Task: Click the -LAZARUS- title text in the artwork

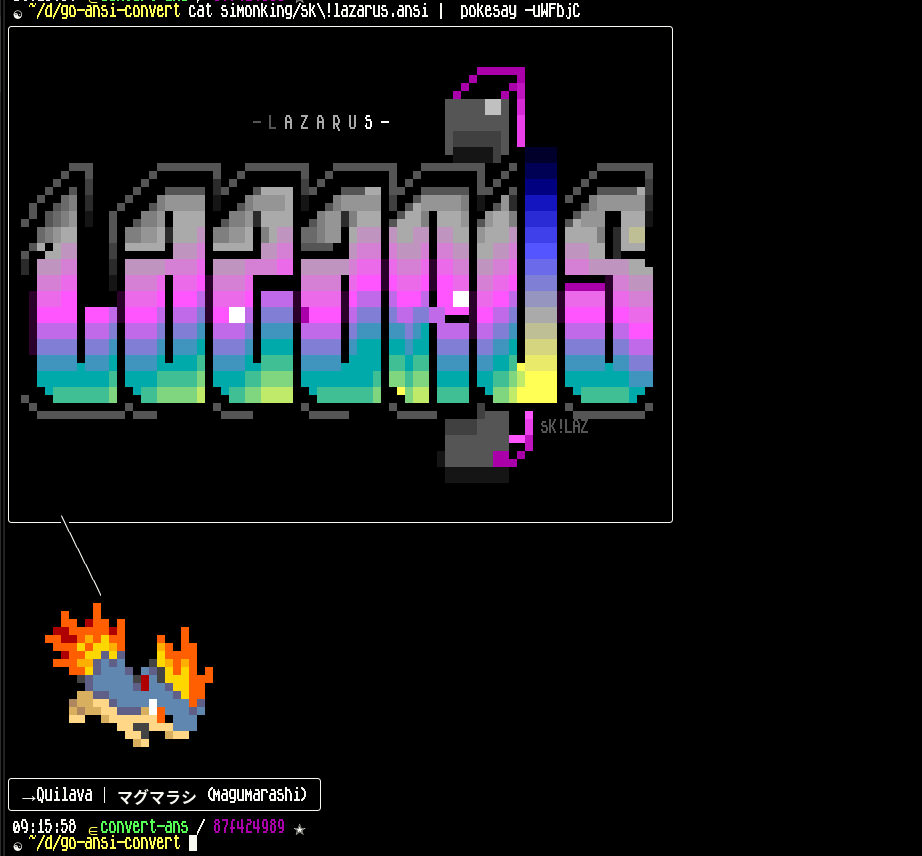Action: 321,123
